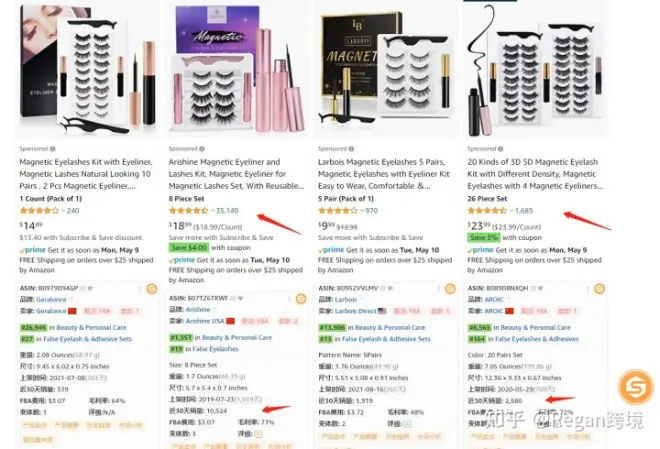660x449 pixels.
Task: Click orange extension icon in Larbois ASIN panel
Action: coord(450,289)
